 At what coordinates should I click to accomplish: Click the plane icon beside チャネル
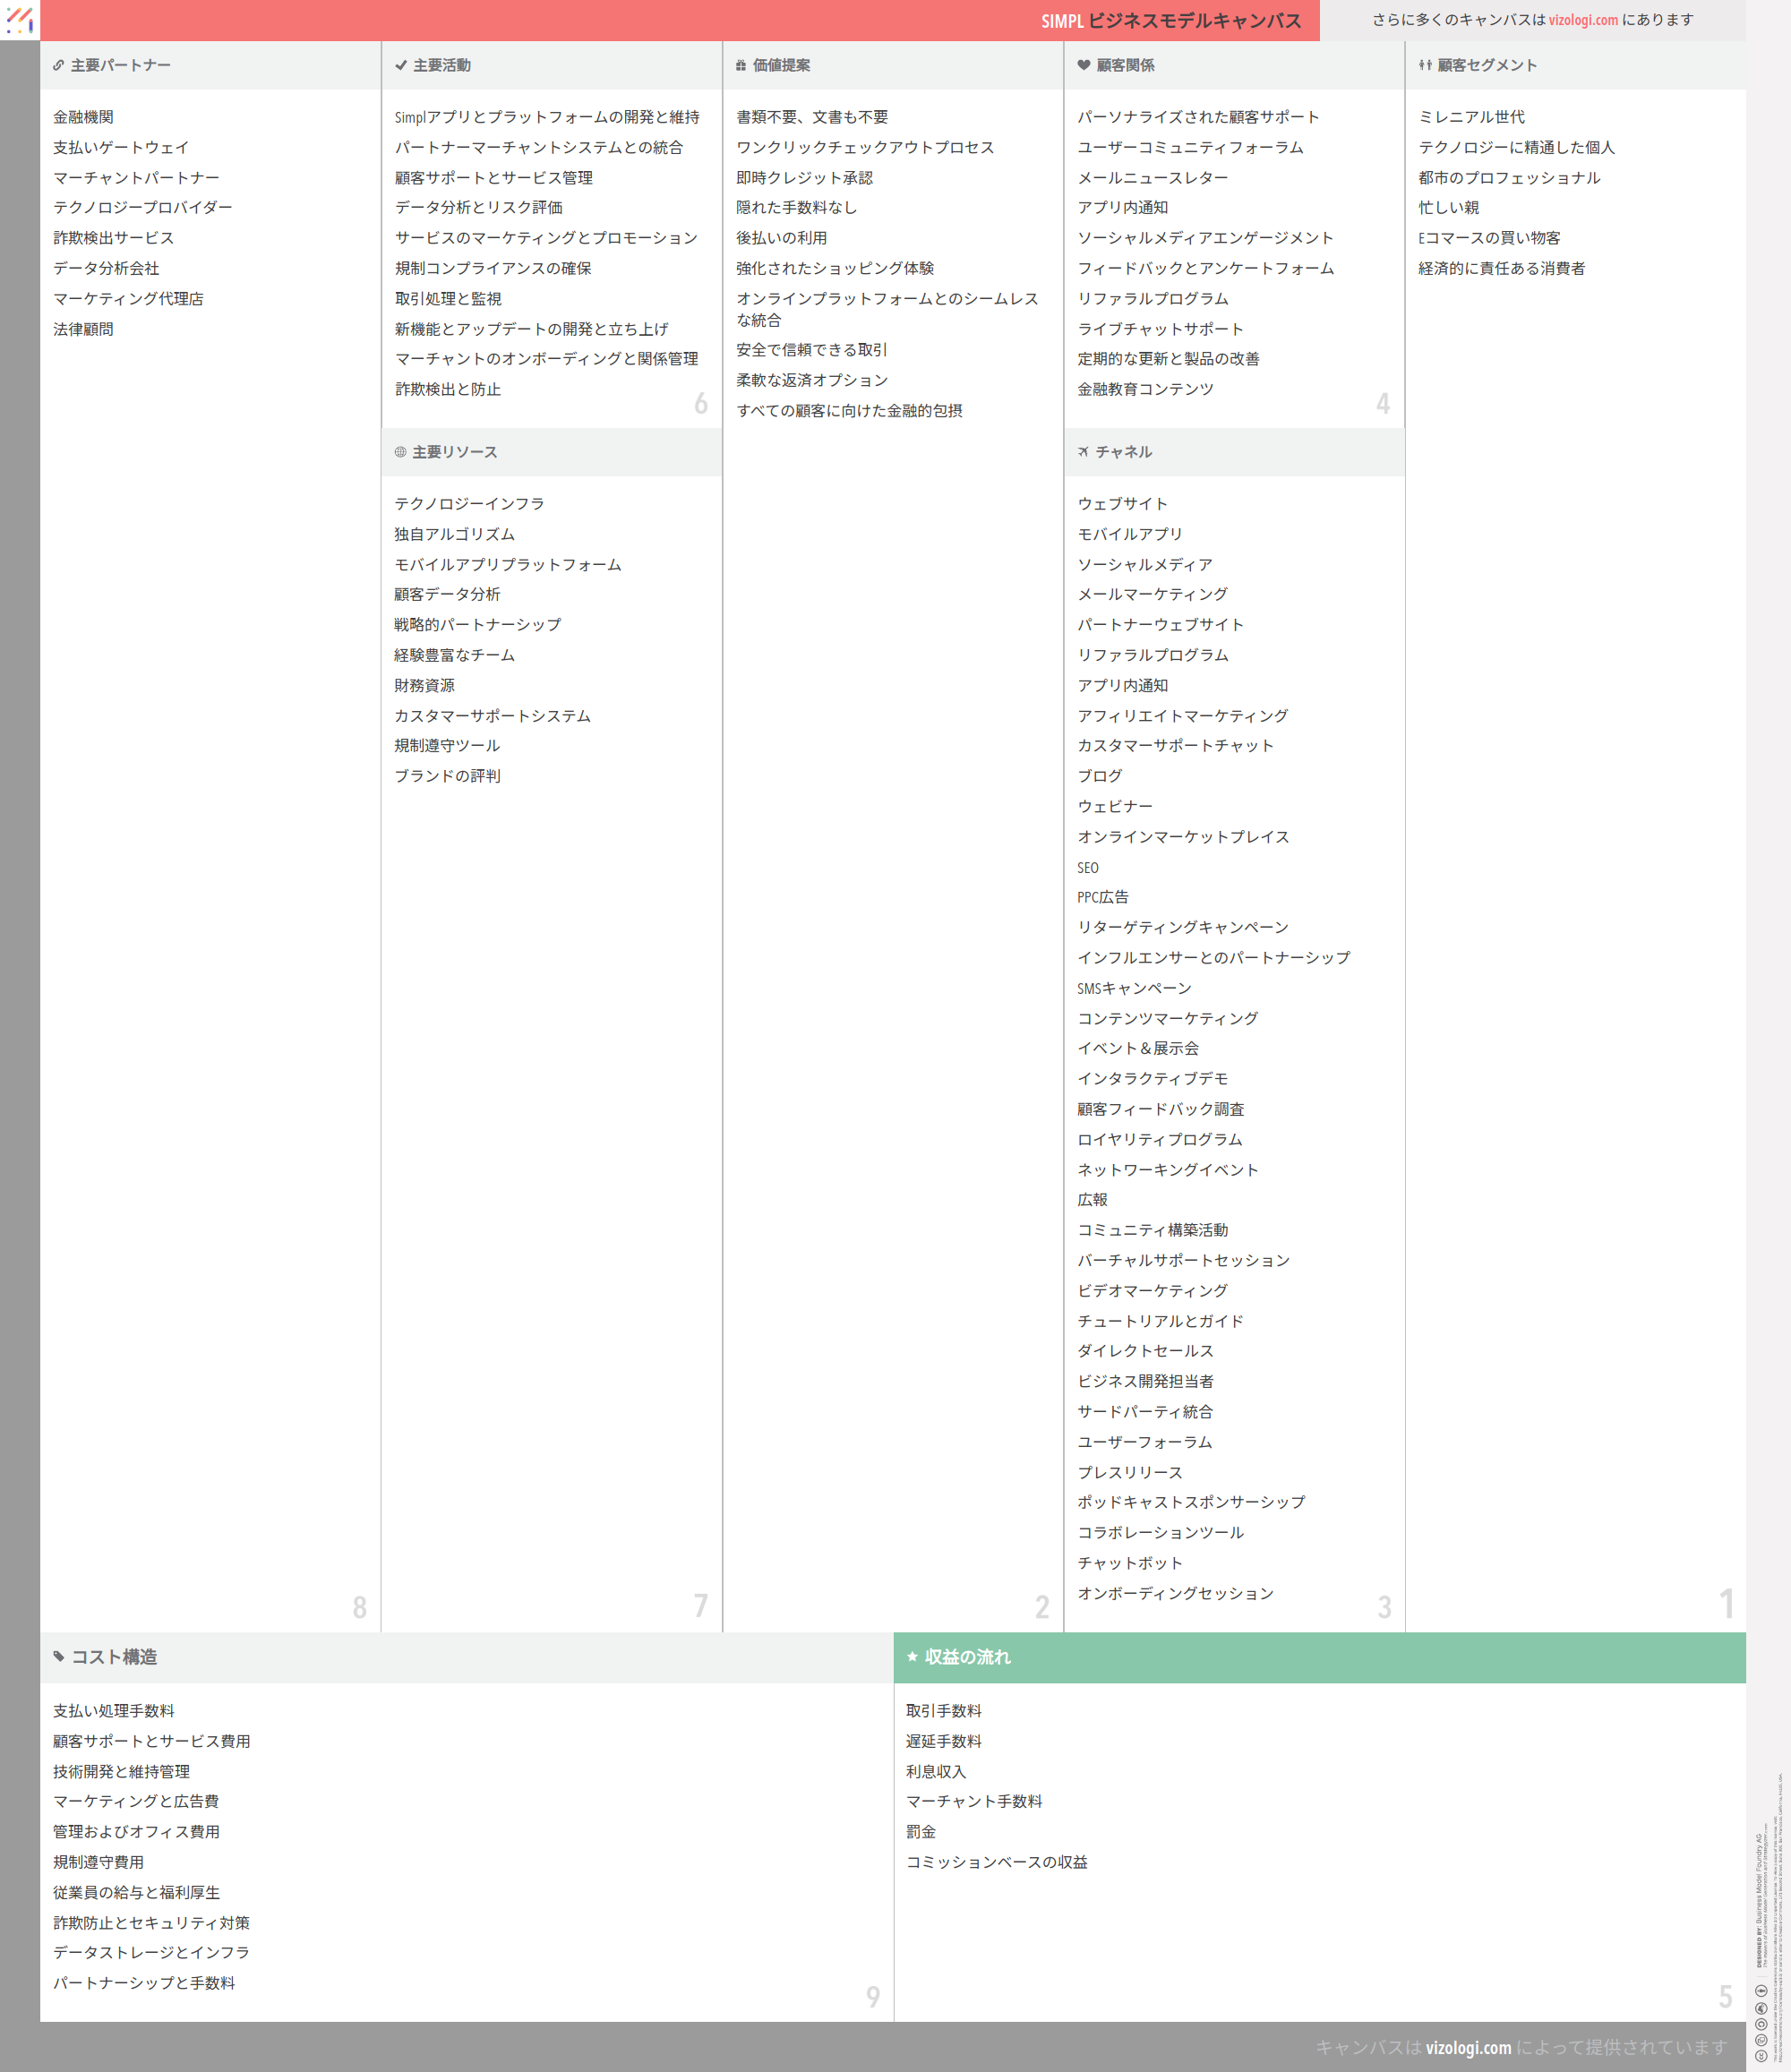click(x=1083, y=452)
